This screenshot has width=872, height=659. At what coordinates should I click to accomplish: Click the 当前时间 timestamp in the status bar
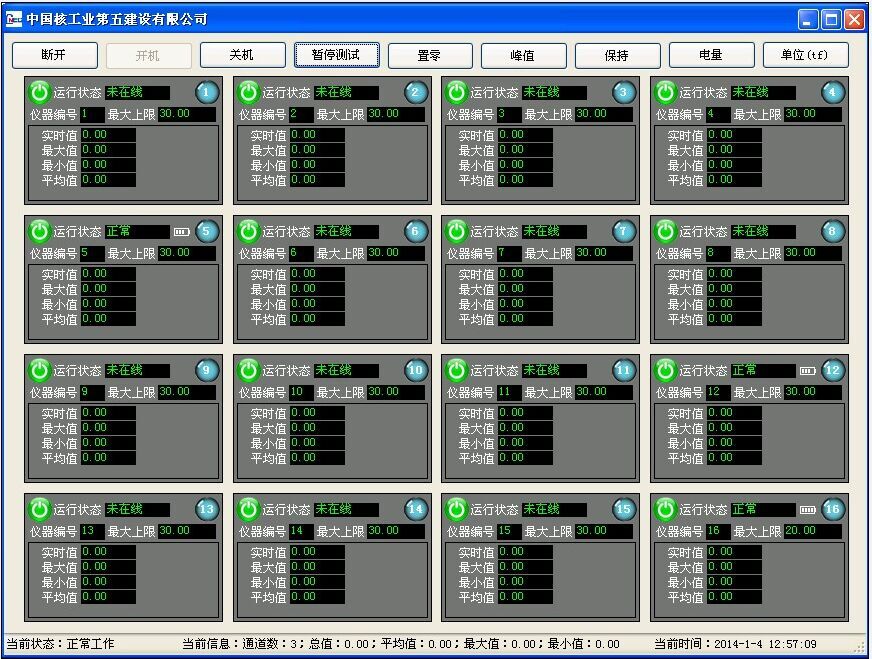735,644
